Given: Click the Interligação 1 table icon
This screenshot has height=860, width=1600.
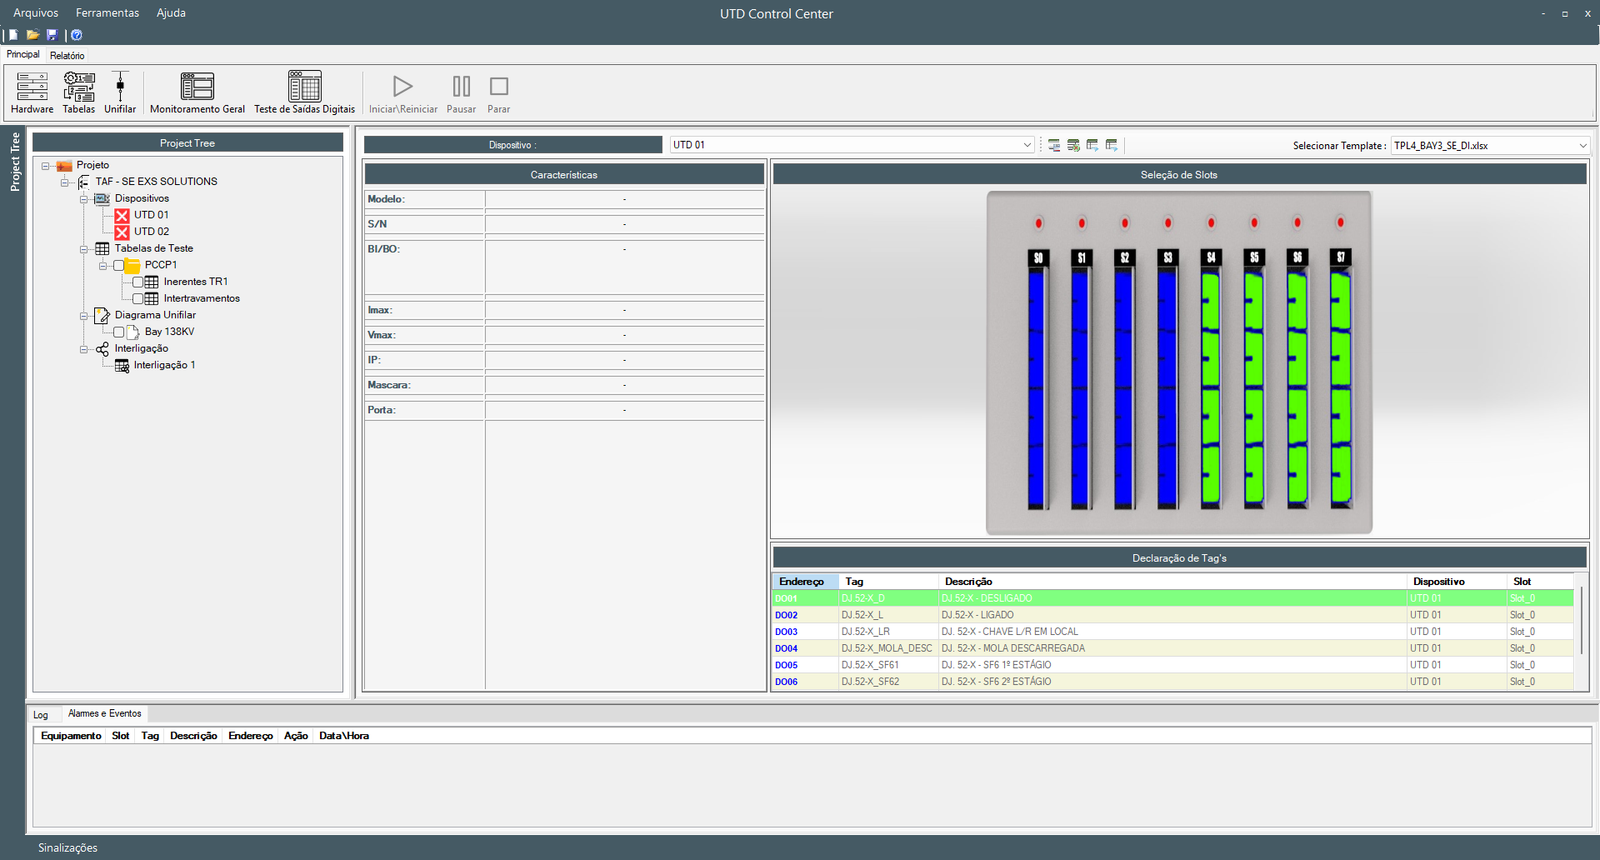Looking at the screenshot, I should click(122, 365).
